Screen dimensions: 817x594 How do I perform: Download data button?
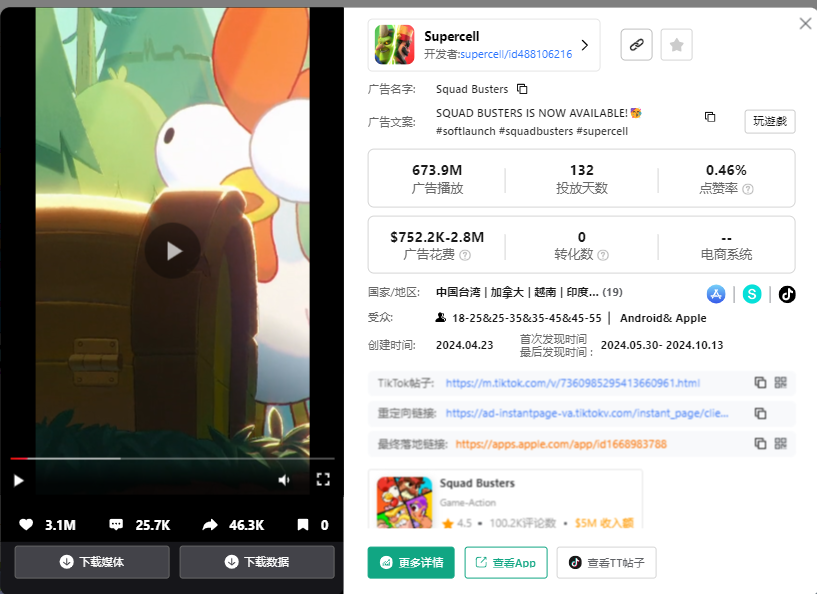(257, 562)
